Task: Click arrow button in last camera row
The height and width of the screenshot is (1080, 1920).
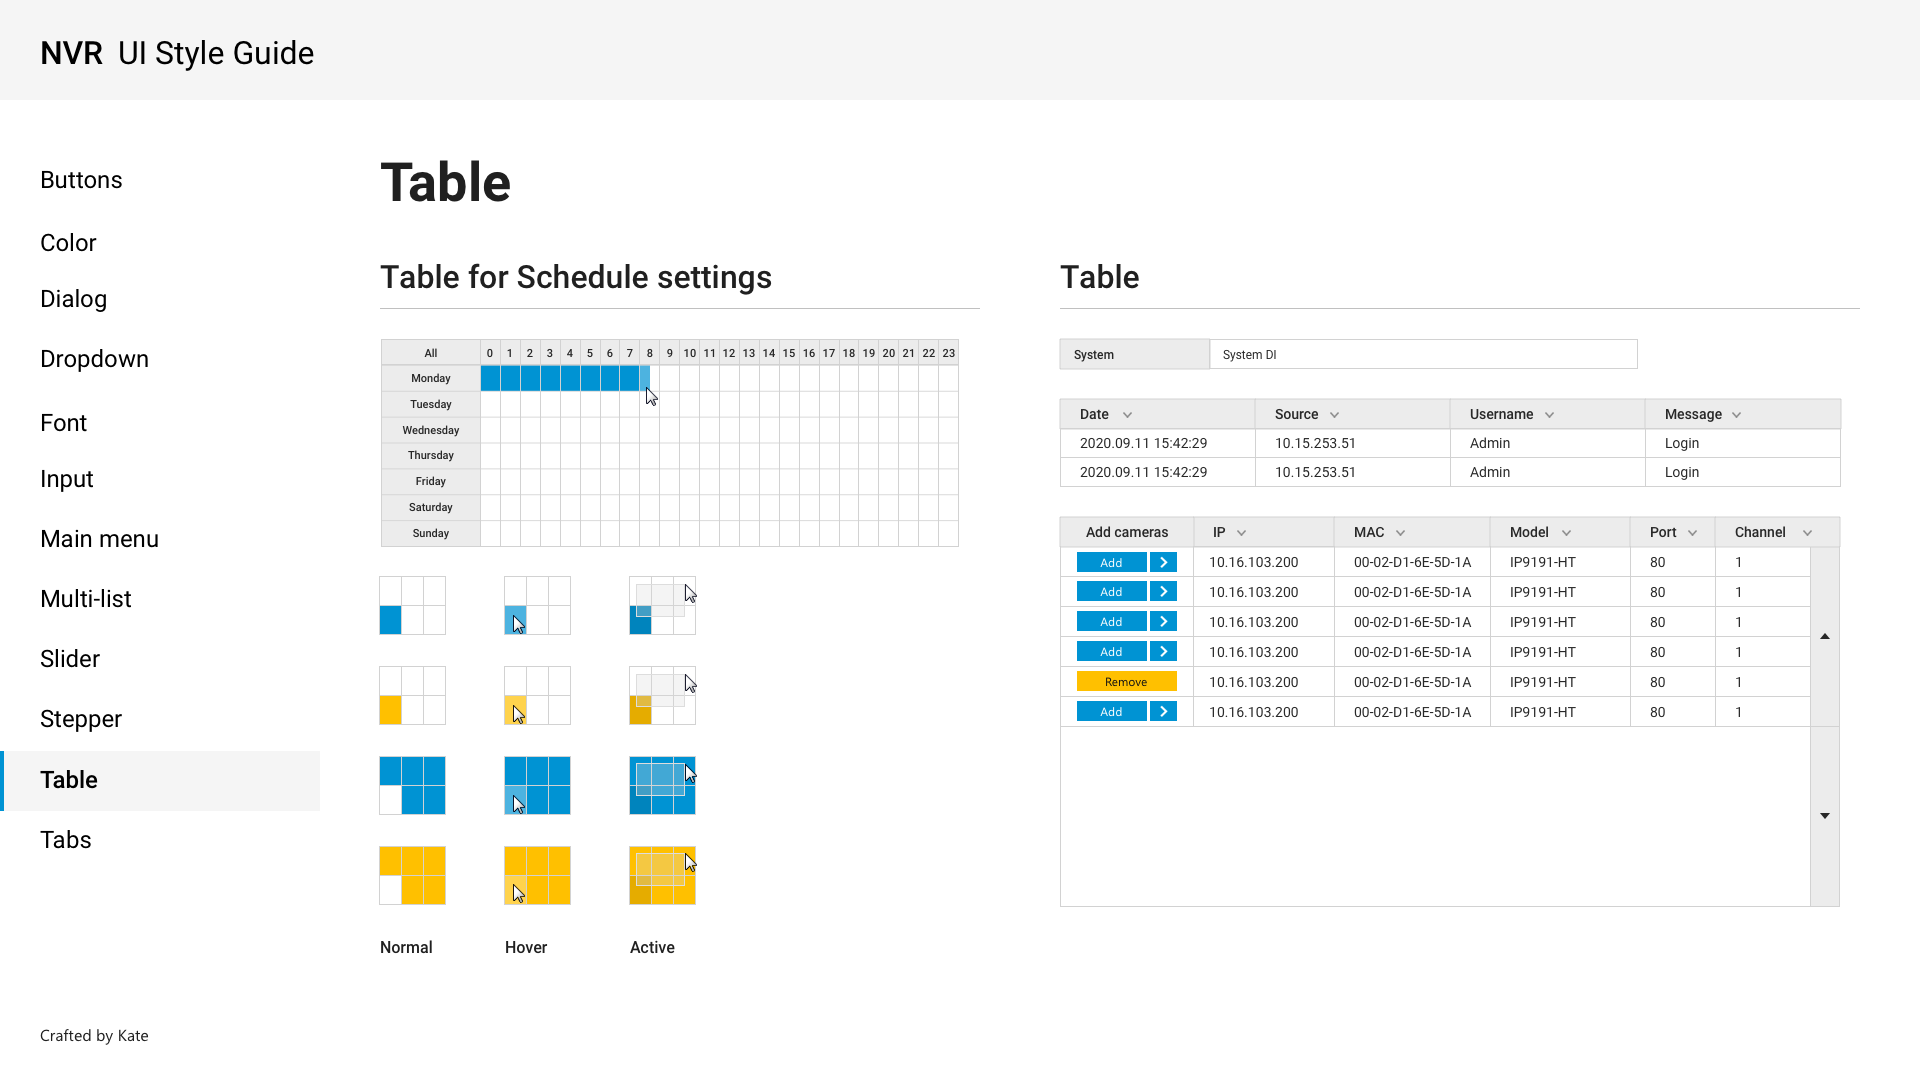Action: tap(1163, 712)
